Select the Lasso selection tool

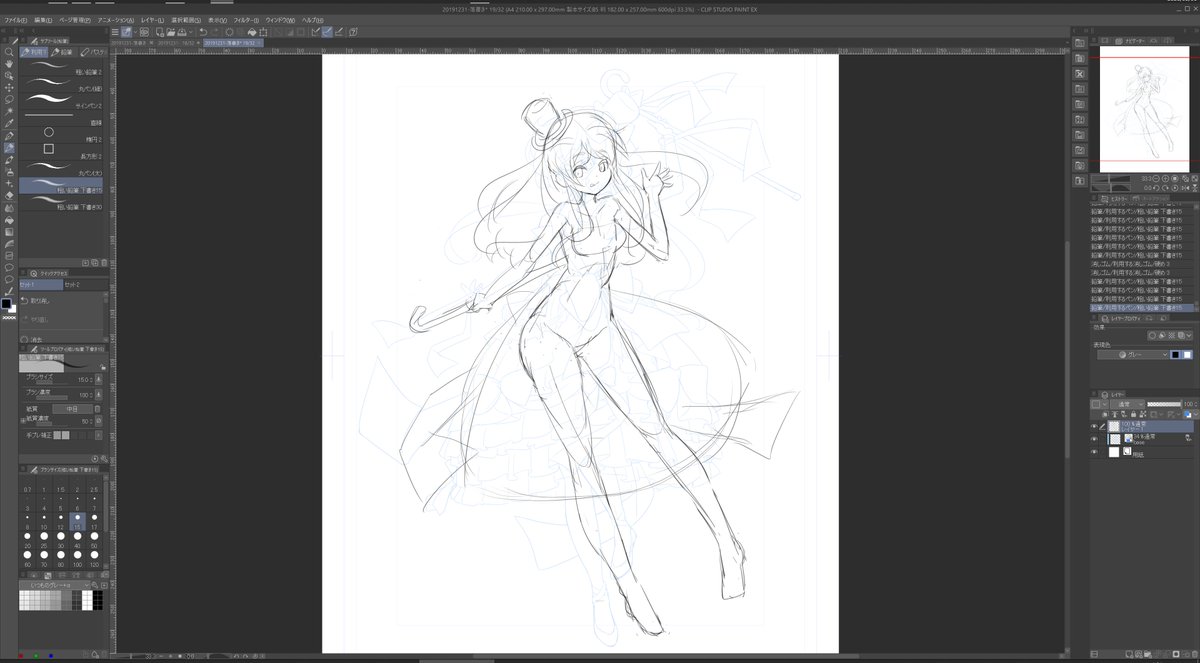[x=9, y=100]
